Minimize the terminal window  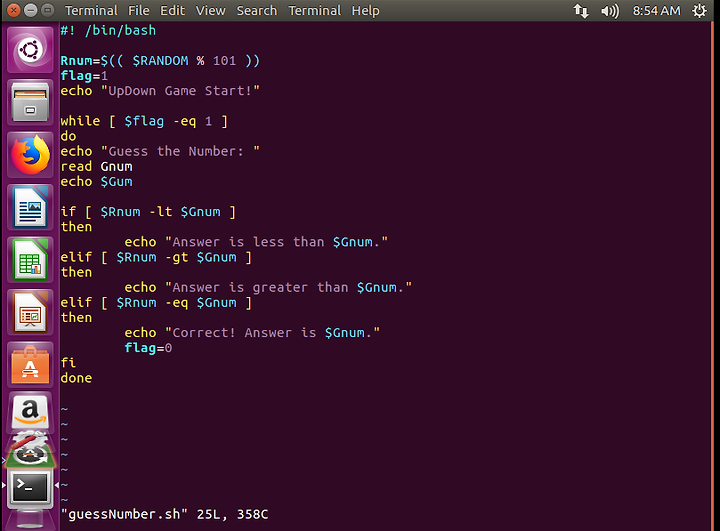point(30,10)
